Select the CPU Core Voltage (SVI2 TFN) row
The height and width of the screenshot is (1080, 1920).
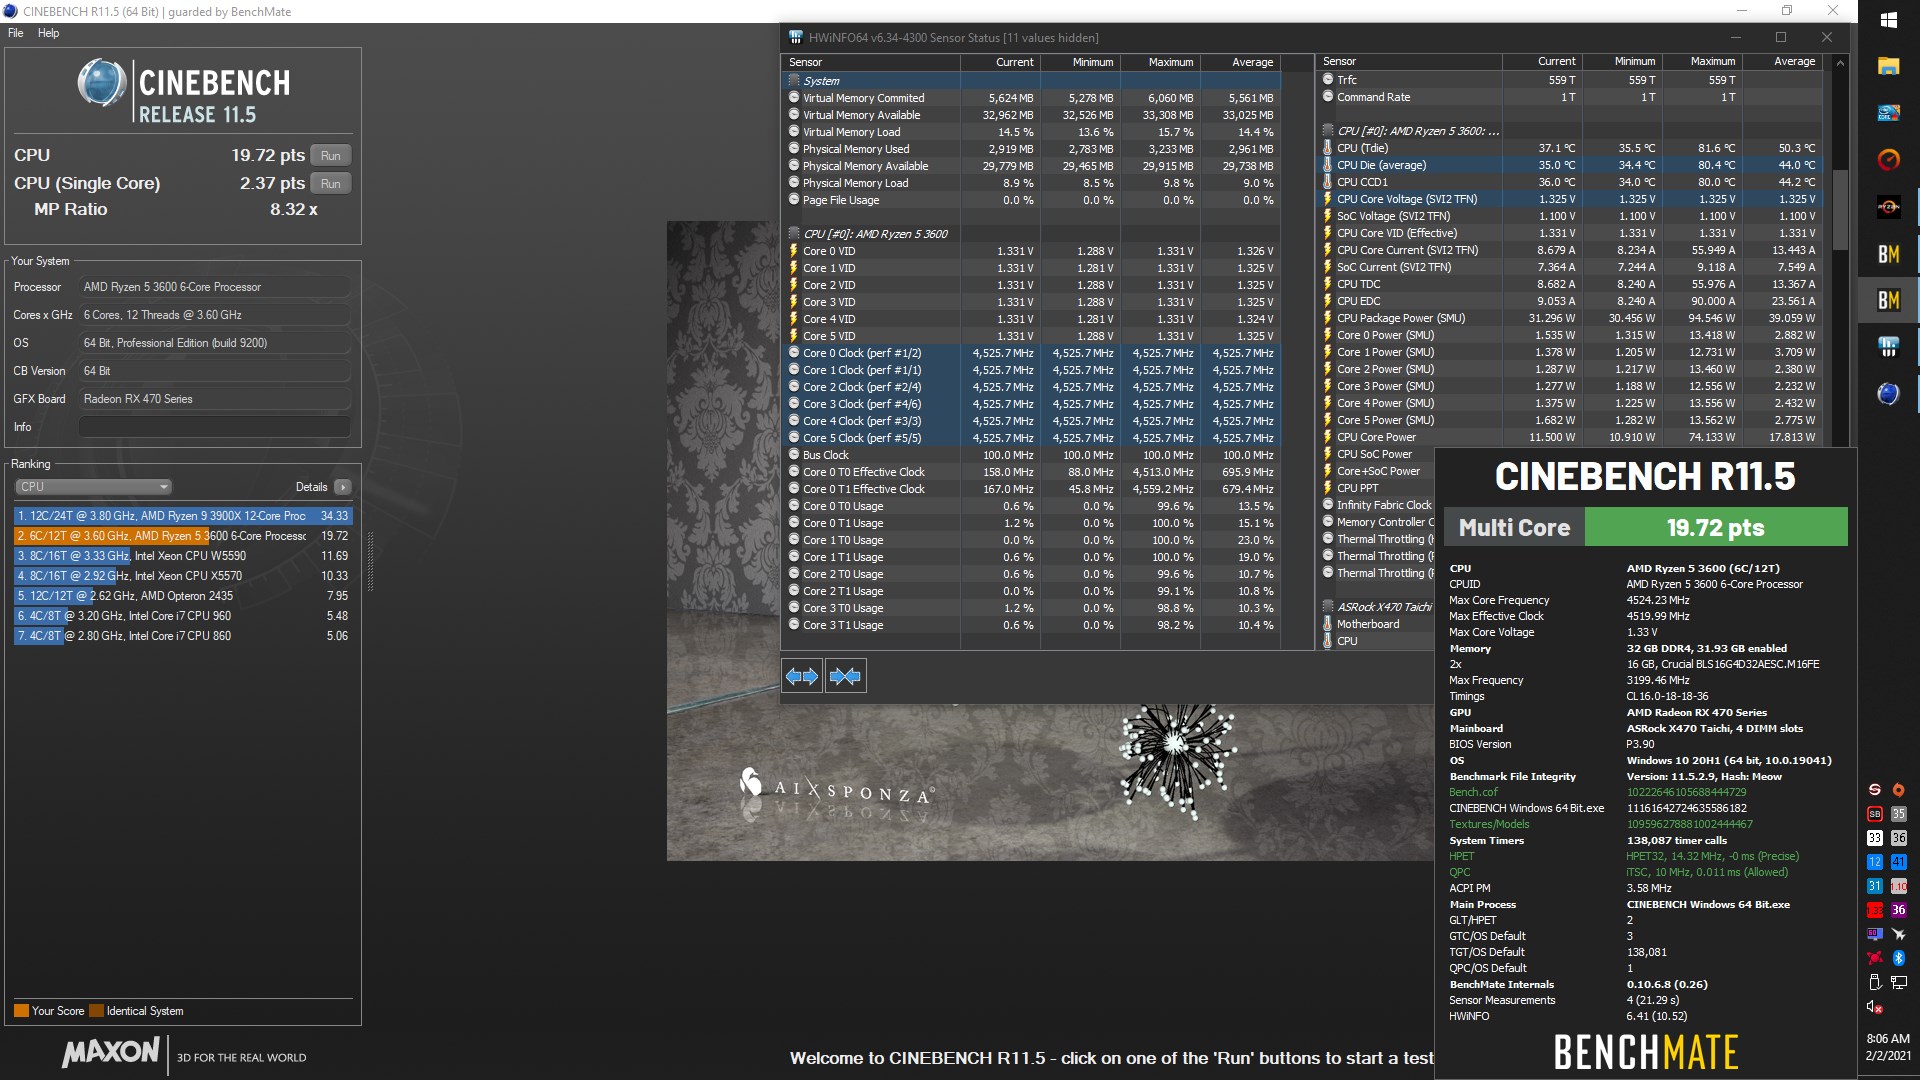[1570, 199]
